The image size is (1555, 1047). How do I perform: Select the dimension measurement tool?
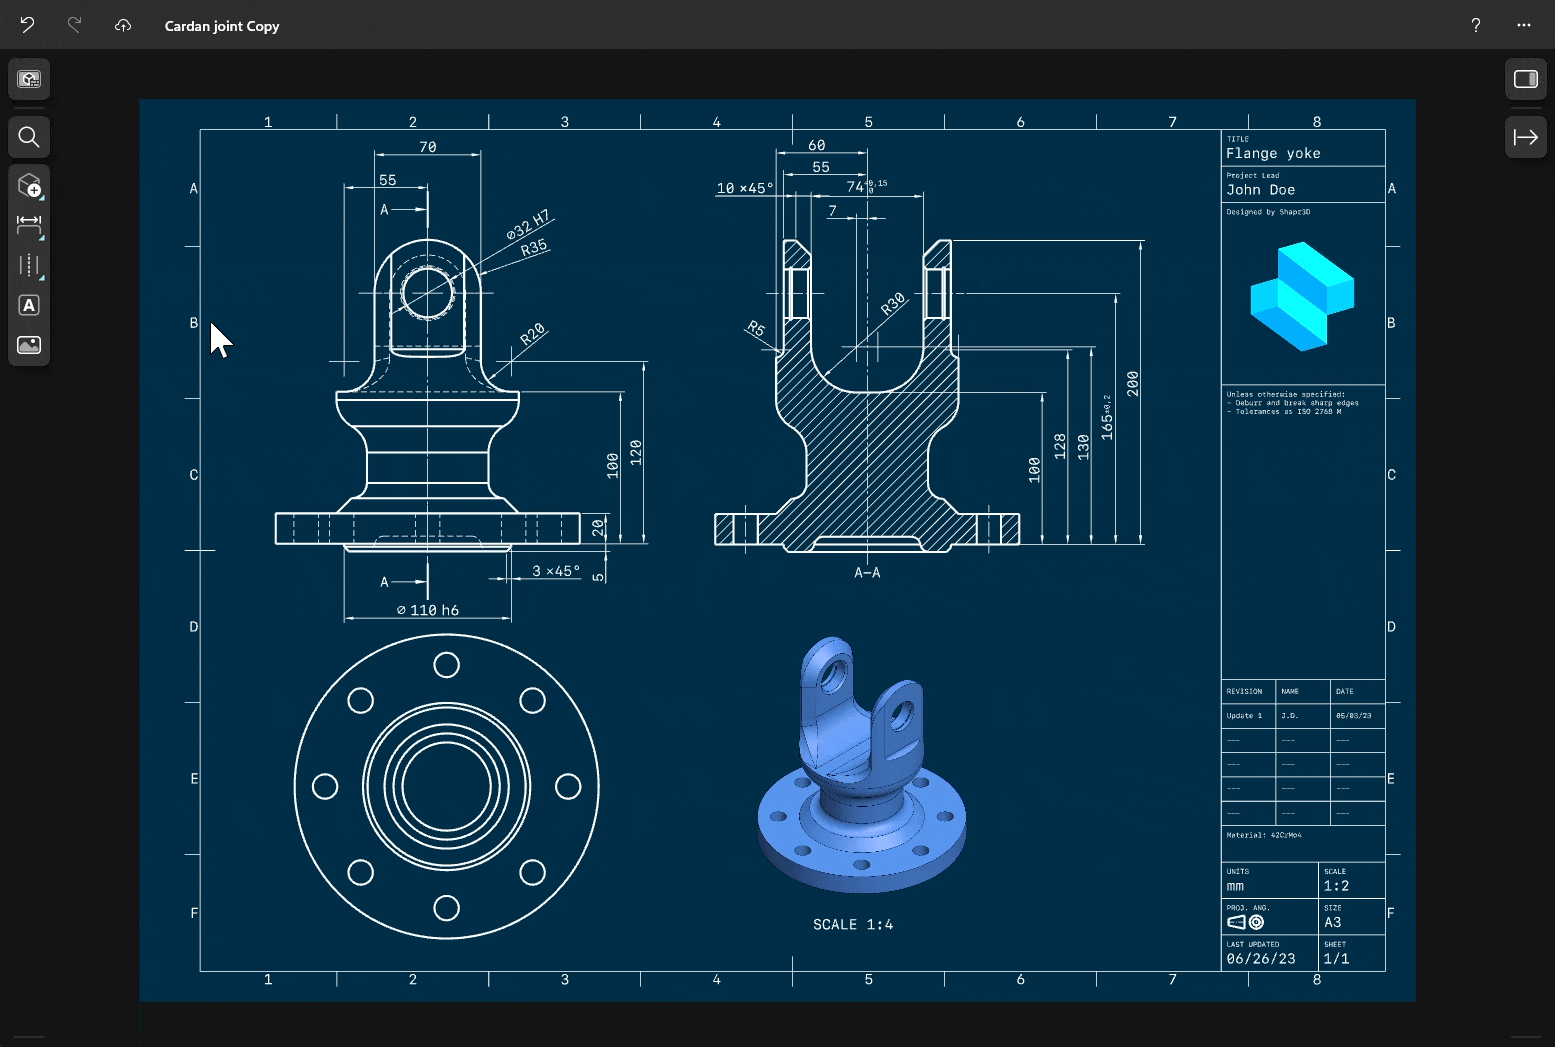27,225
